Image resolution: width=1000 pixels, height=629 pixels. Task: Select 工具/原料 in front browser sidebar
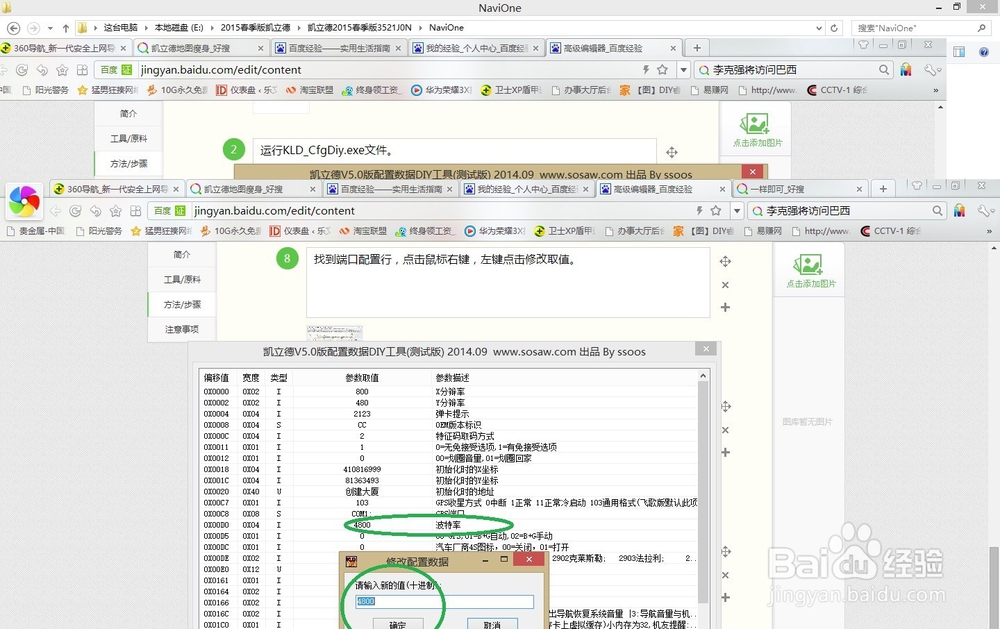[182, 279]
